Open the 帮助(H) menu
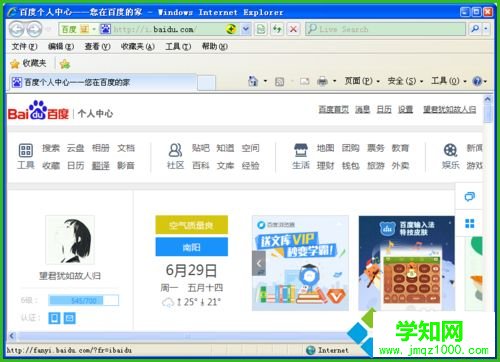Screen dimensions: 500x362 (215, 46)
